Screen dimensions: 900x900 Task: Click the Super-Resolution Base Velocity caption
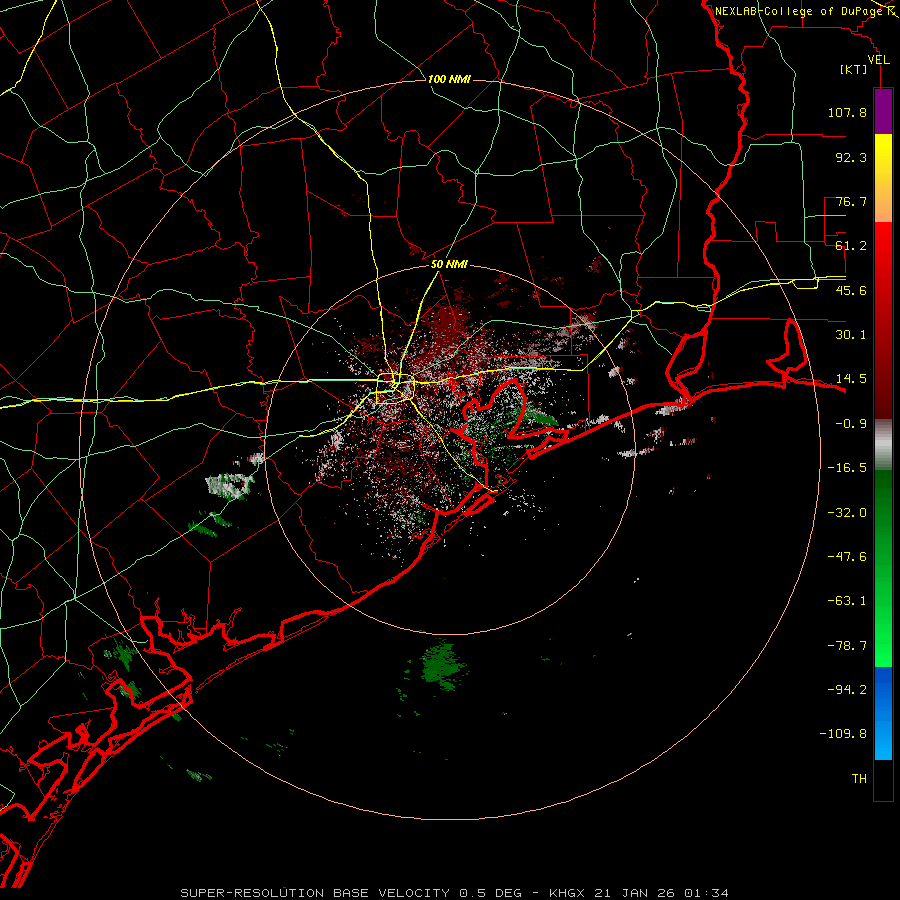[455, 893]
